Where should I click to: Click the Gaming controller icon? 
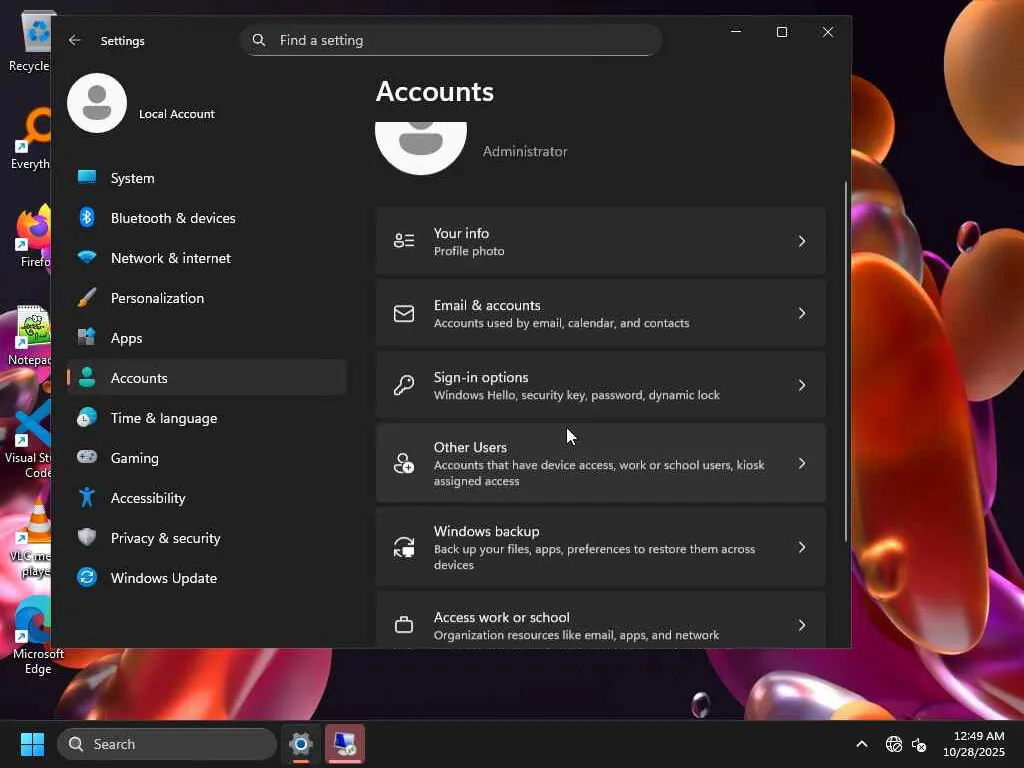[87, 457]
